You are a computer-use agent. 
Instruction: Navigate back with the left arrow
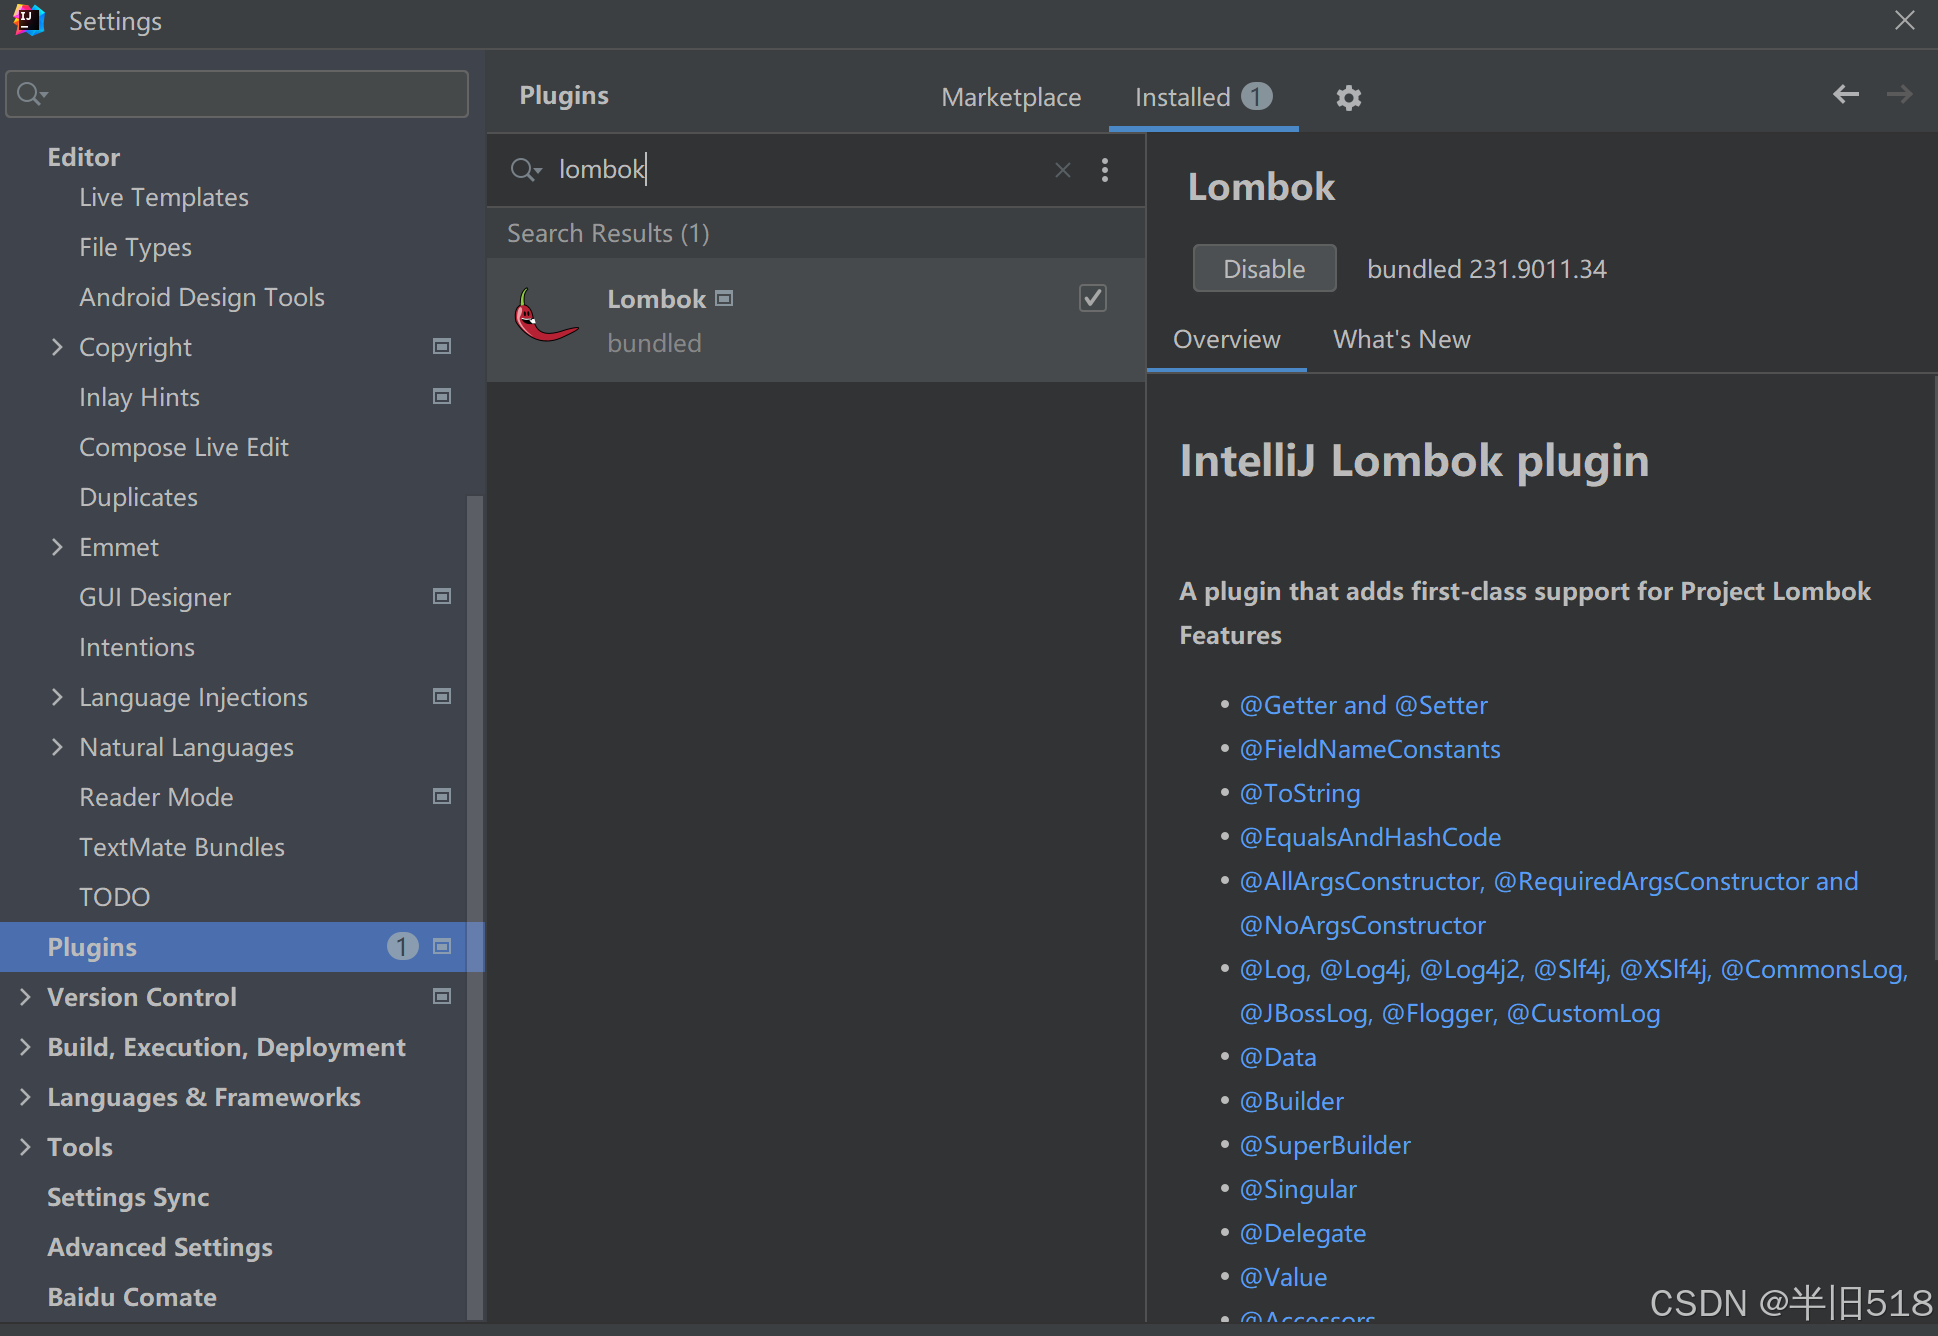click(x=1846, y=94)
